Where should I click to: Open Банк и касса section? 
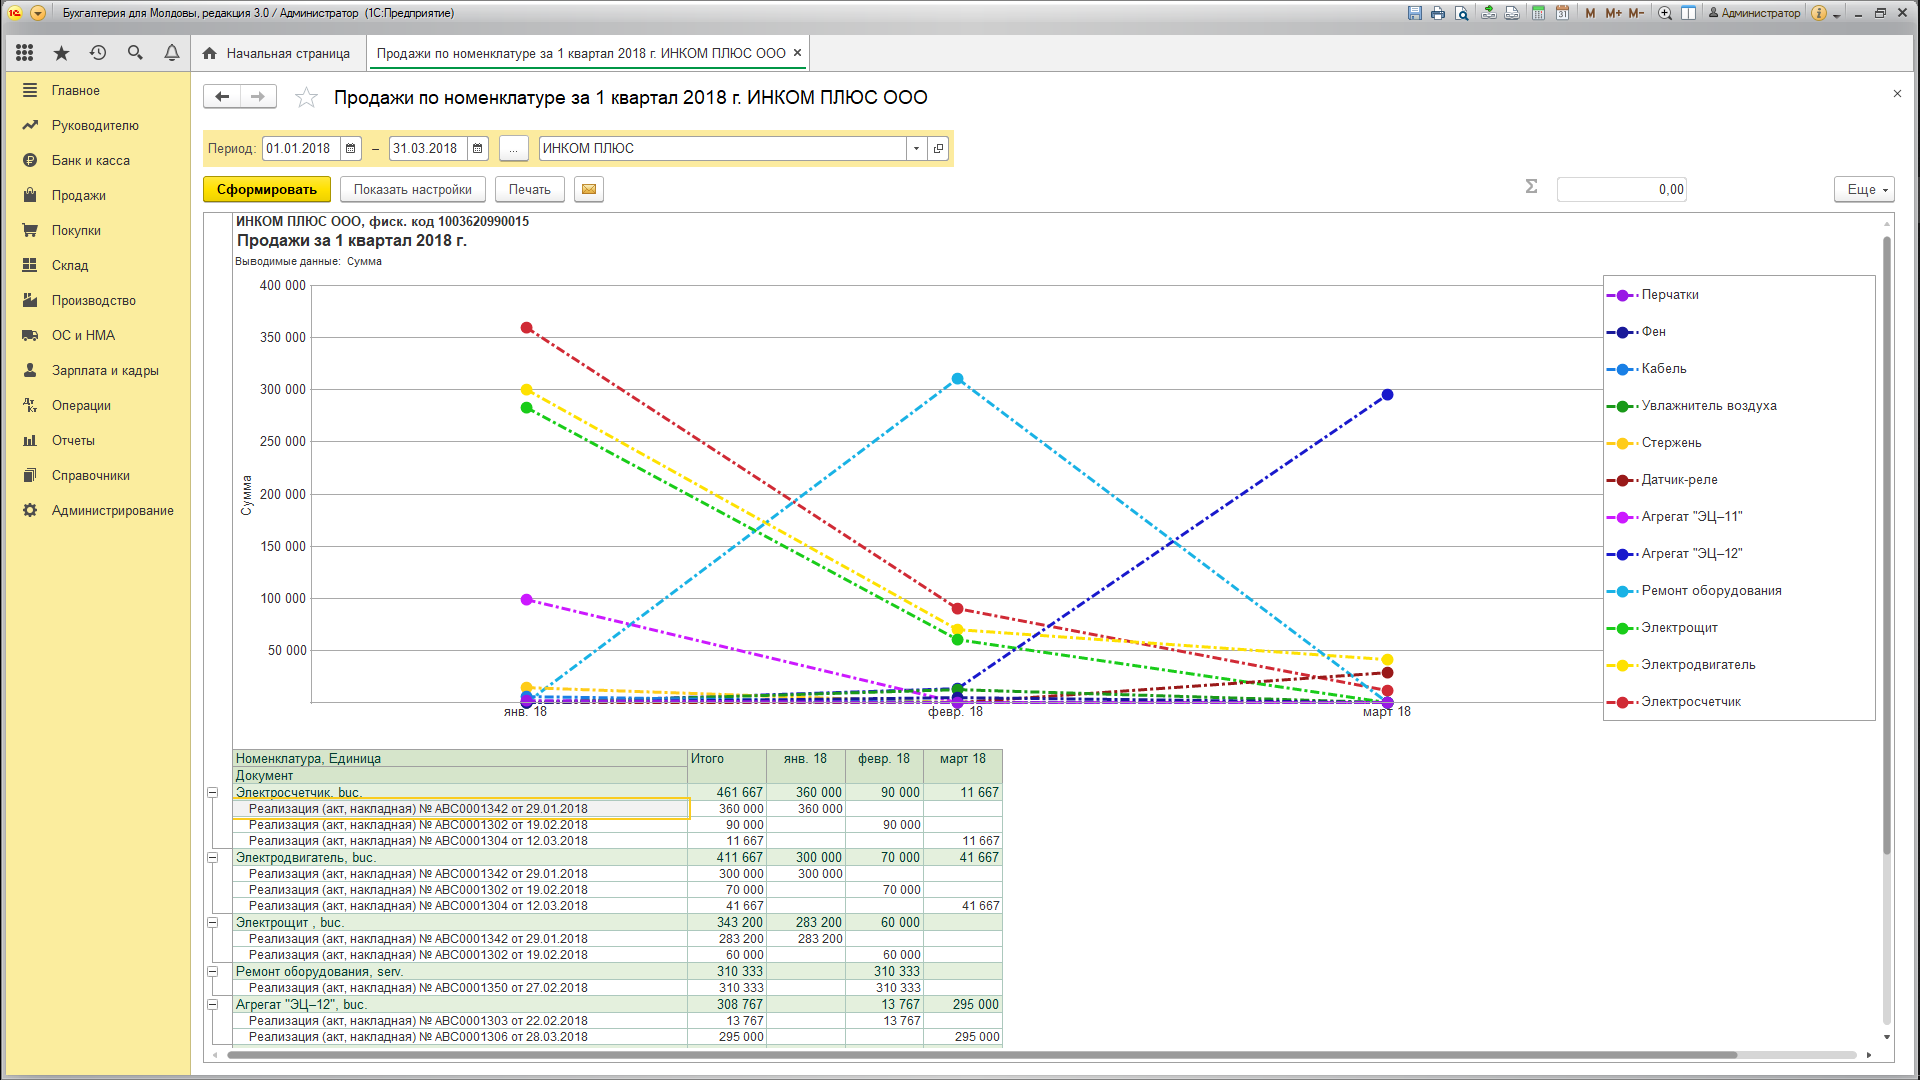[x=90, y=160]
